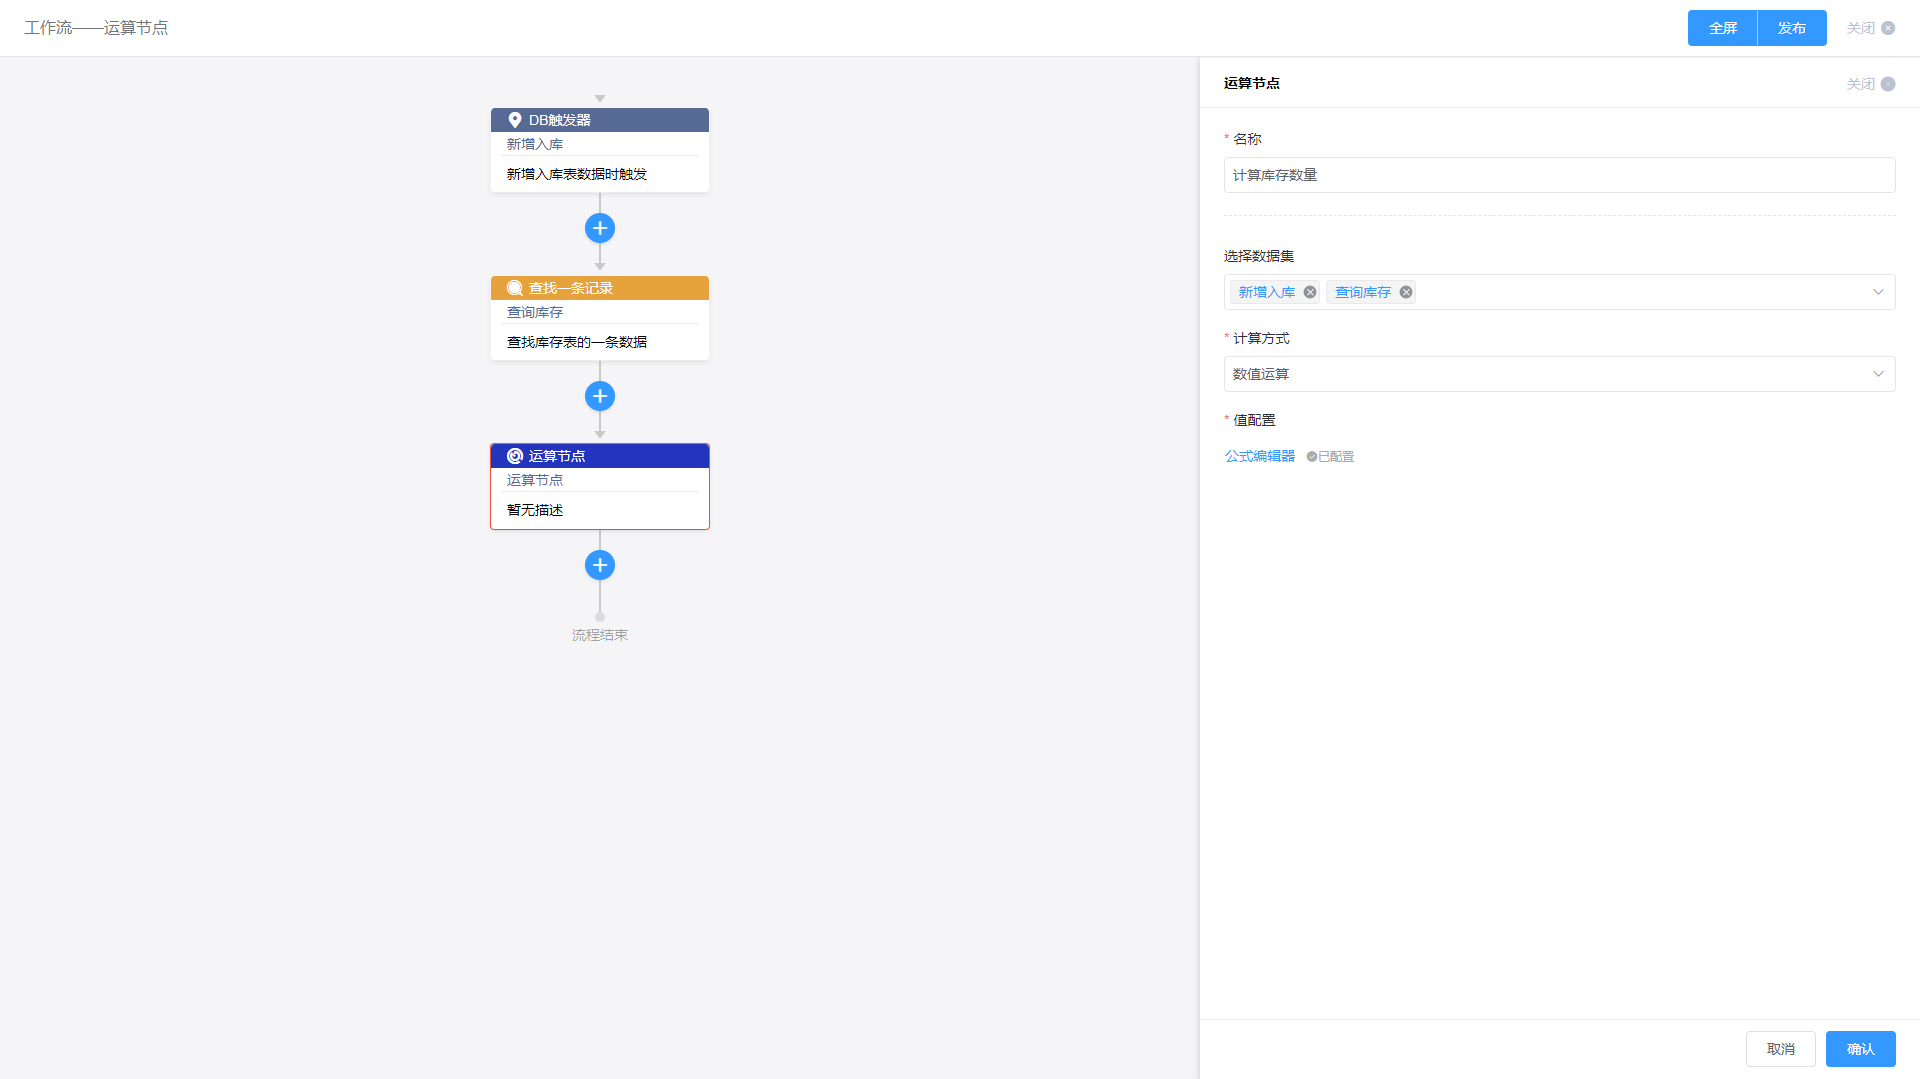Image resolution: width=1920 pixels, height=1079 pixels.
Task: Remove the 查询库存 dataset tag
Action: pos(1406,292)
